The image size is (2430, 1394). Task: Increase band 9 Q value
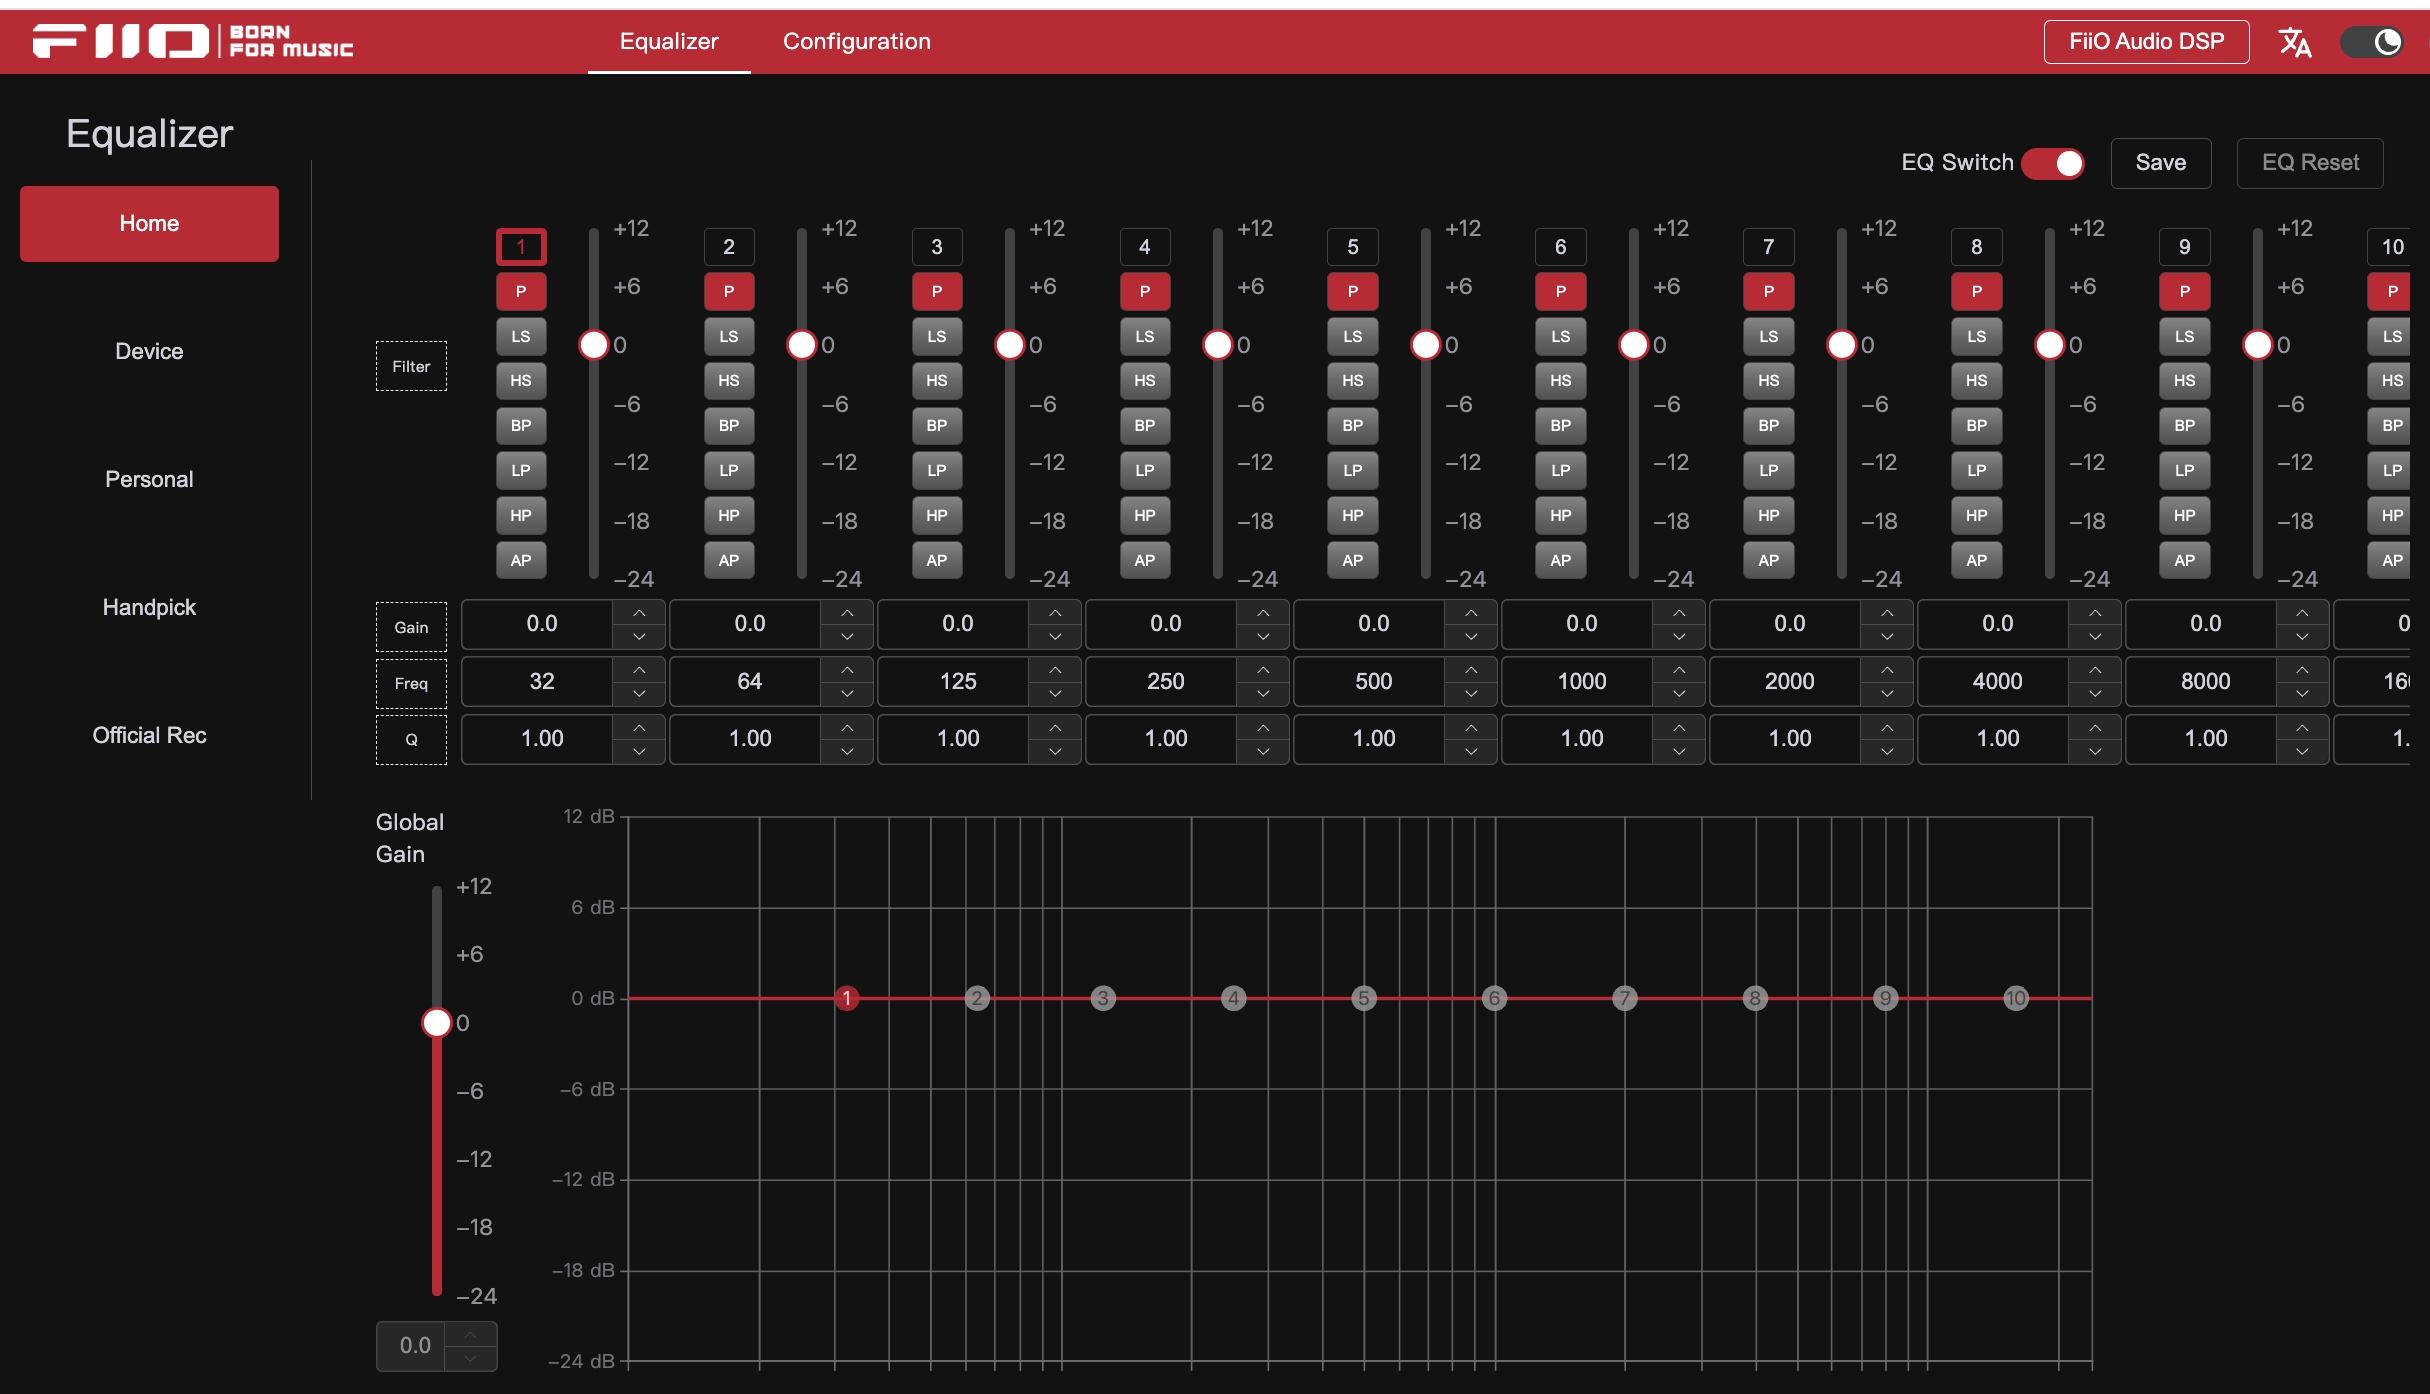[2302, 727]
